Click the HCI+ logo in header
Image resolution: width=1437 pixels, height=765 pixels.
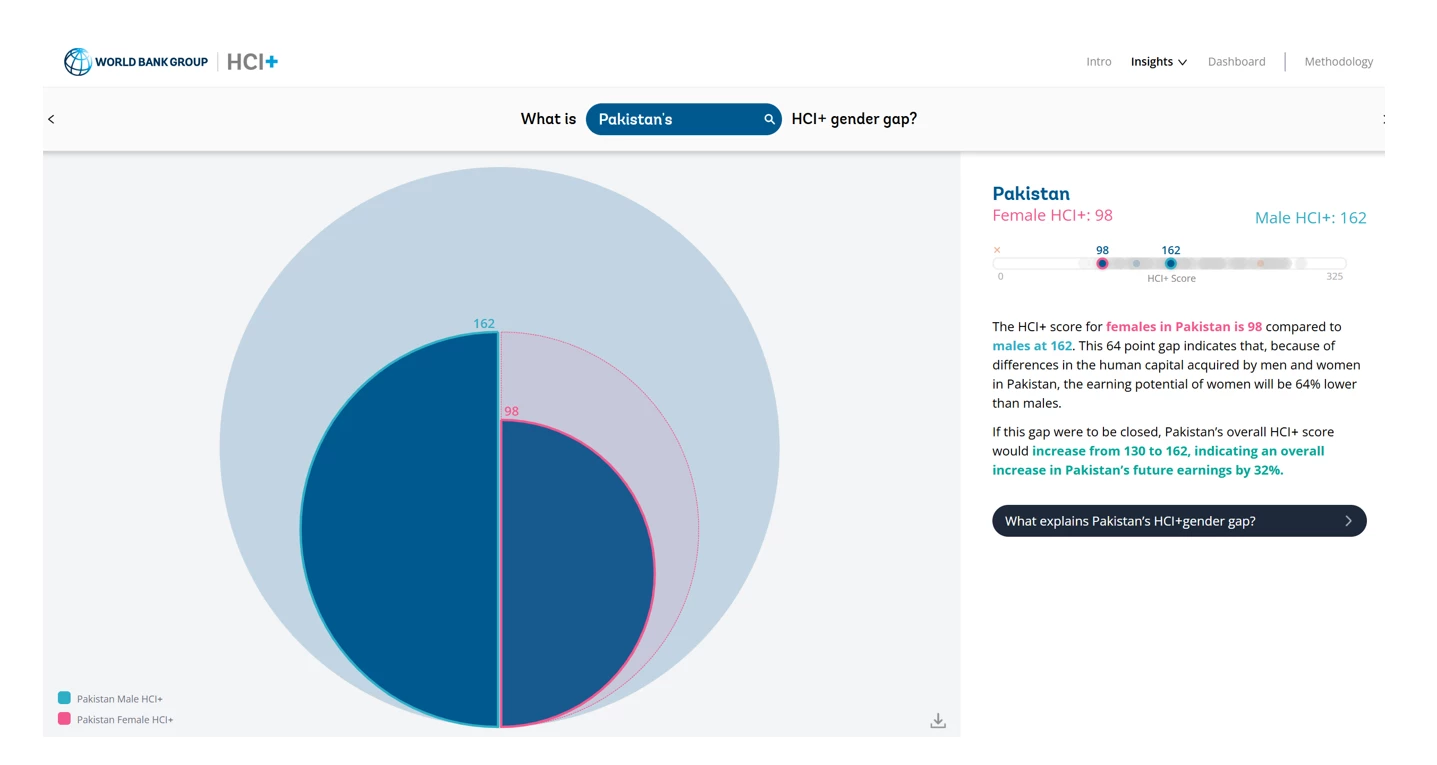coord(252,62)
